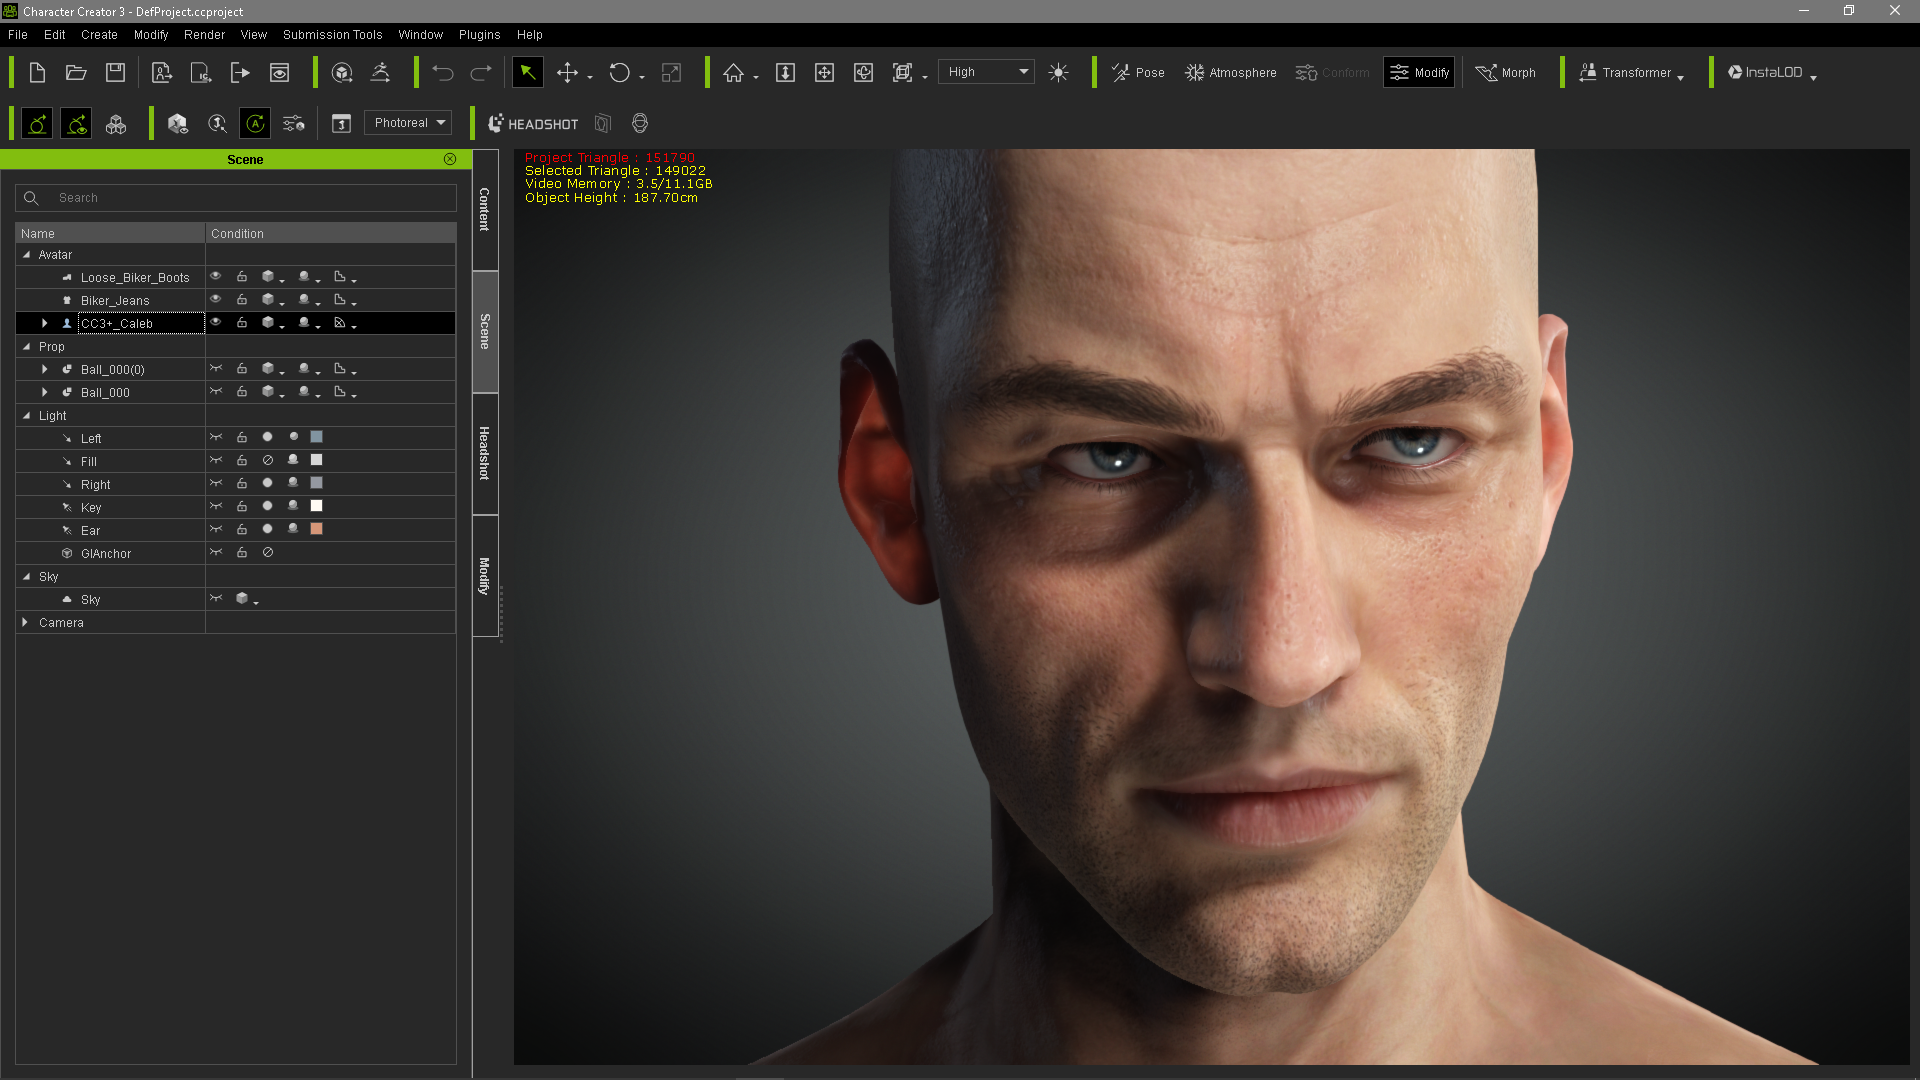This screenshot has width=1920, height=1080.
Task: Click the Ear light salmon swatch
Action: [316, 529]
